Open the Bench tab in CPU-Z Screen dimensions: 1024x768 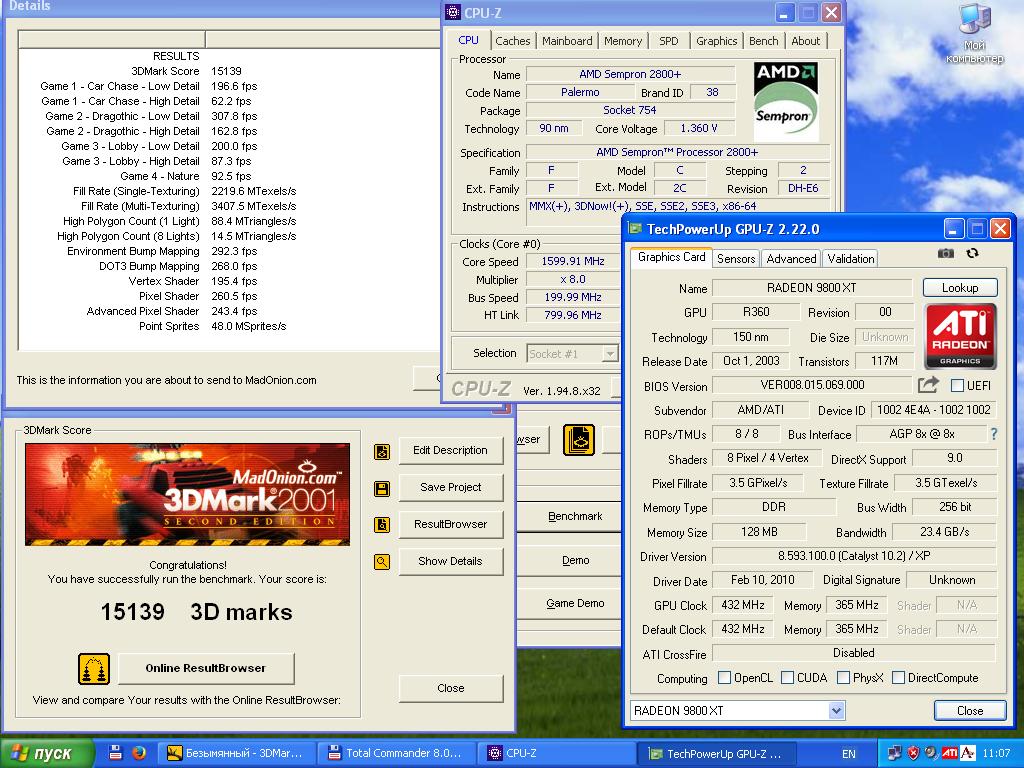click(x=763, y=40)
